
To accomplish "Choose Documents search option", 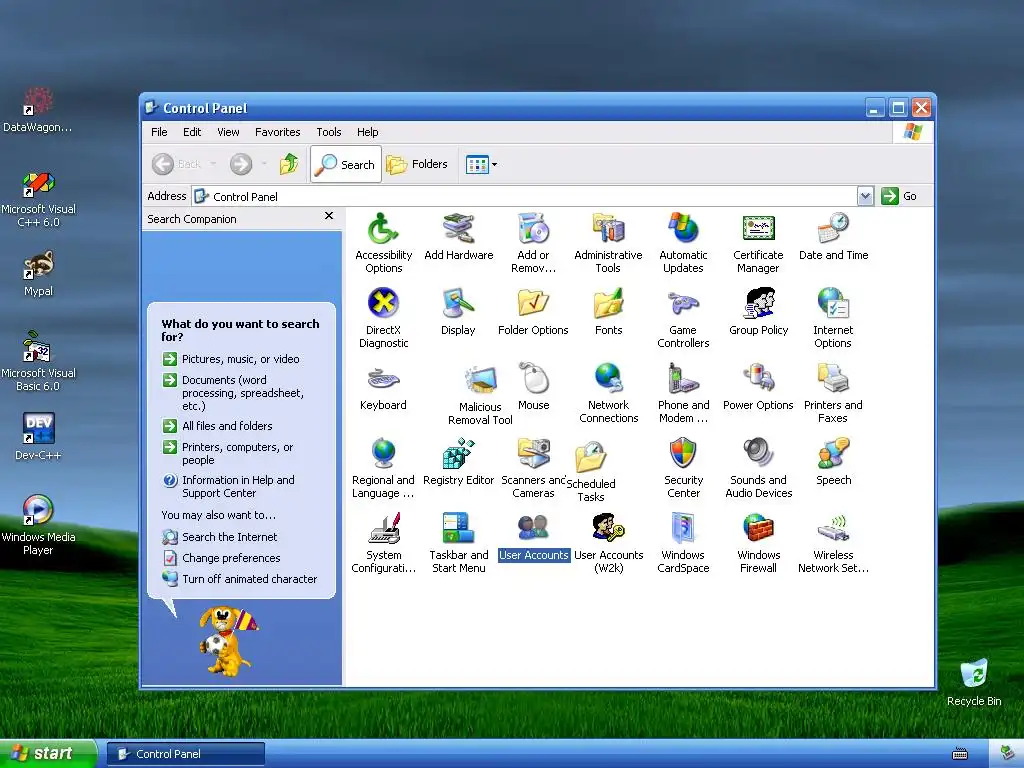I will click(x=234, y=392).
